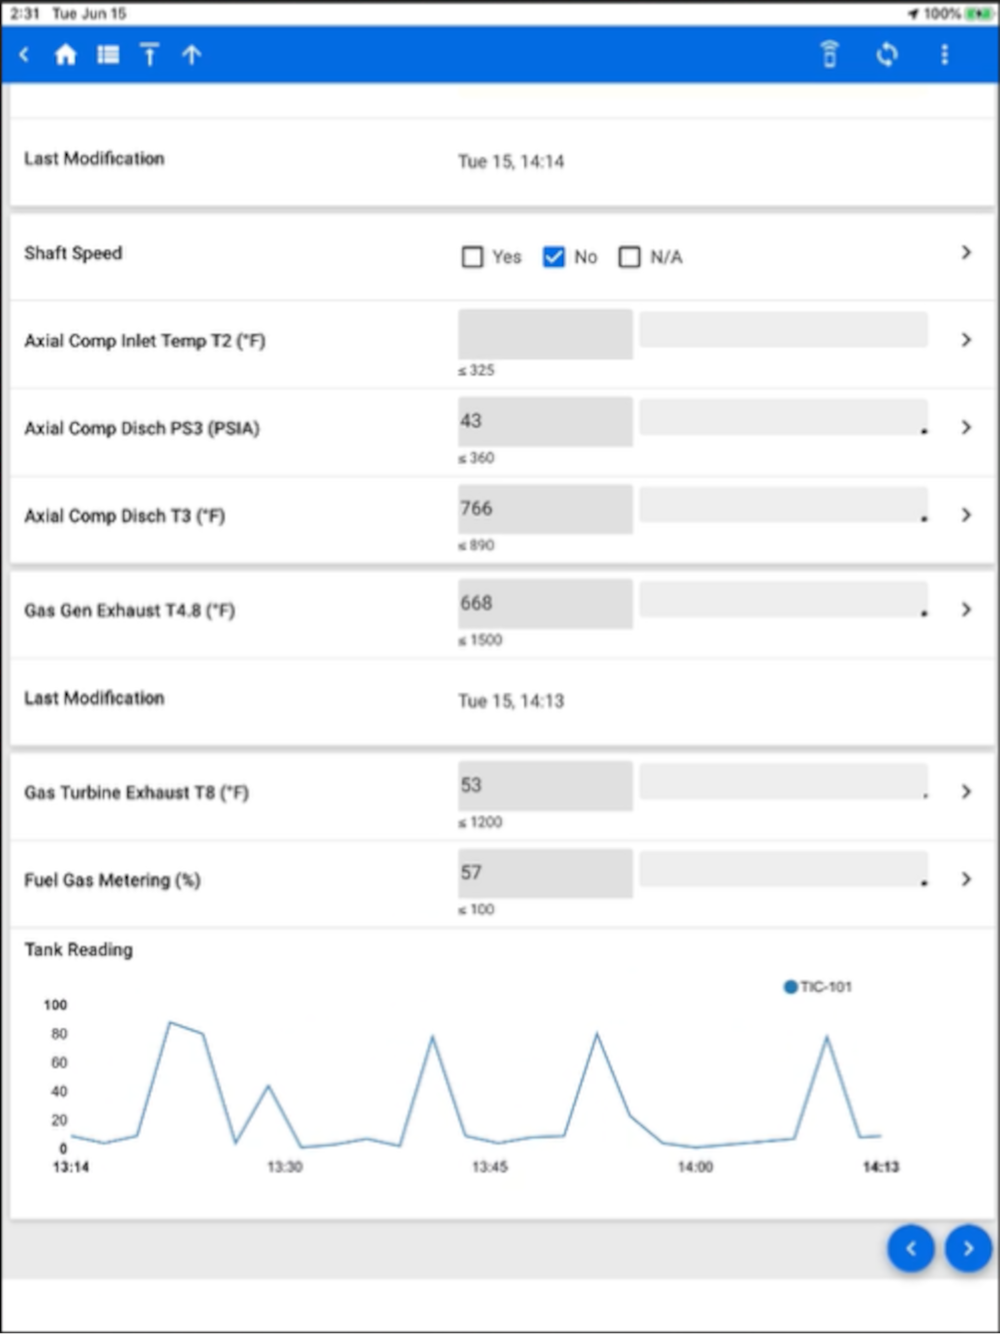Go to the home screen icon
This screenshot has width=1000, height=1334.
point(66,55)
